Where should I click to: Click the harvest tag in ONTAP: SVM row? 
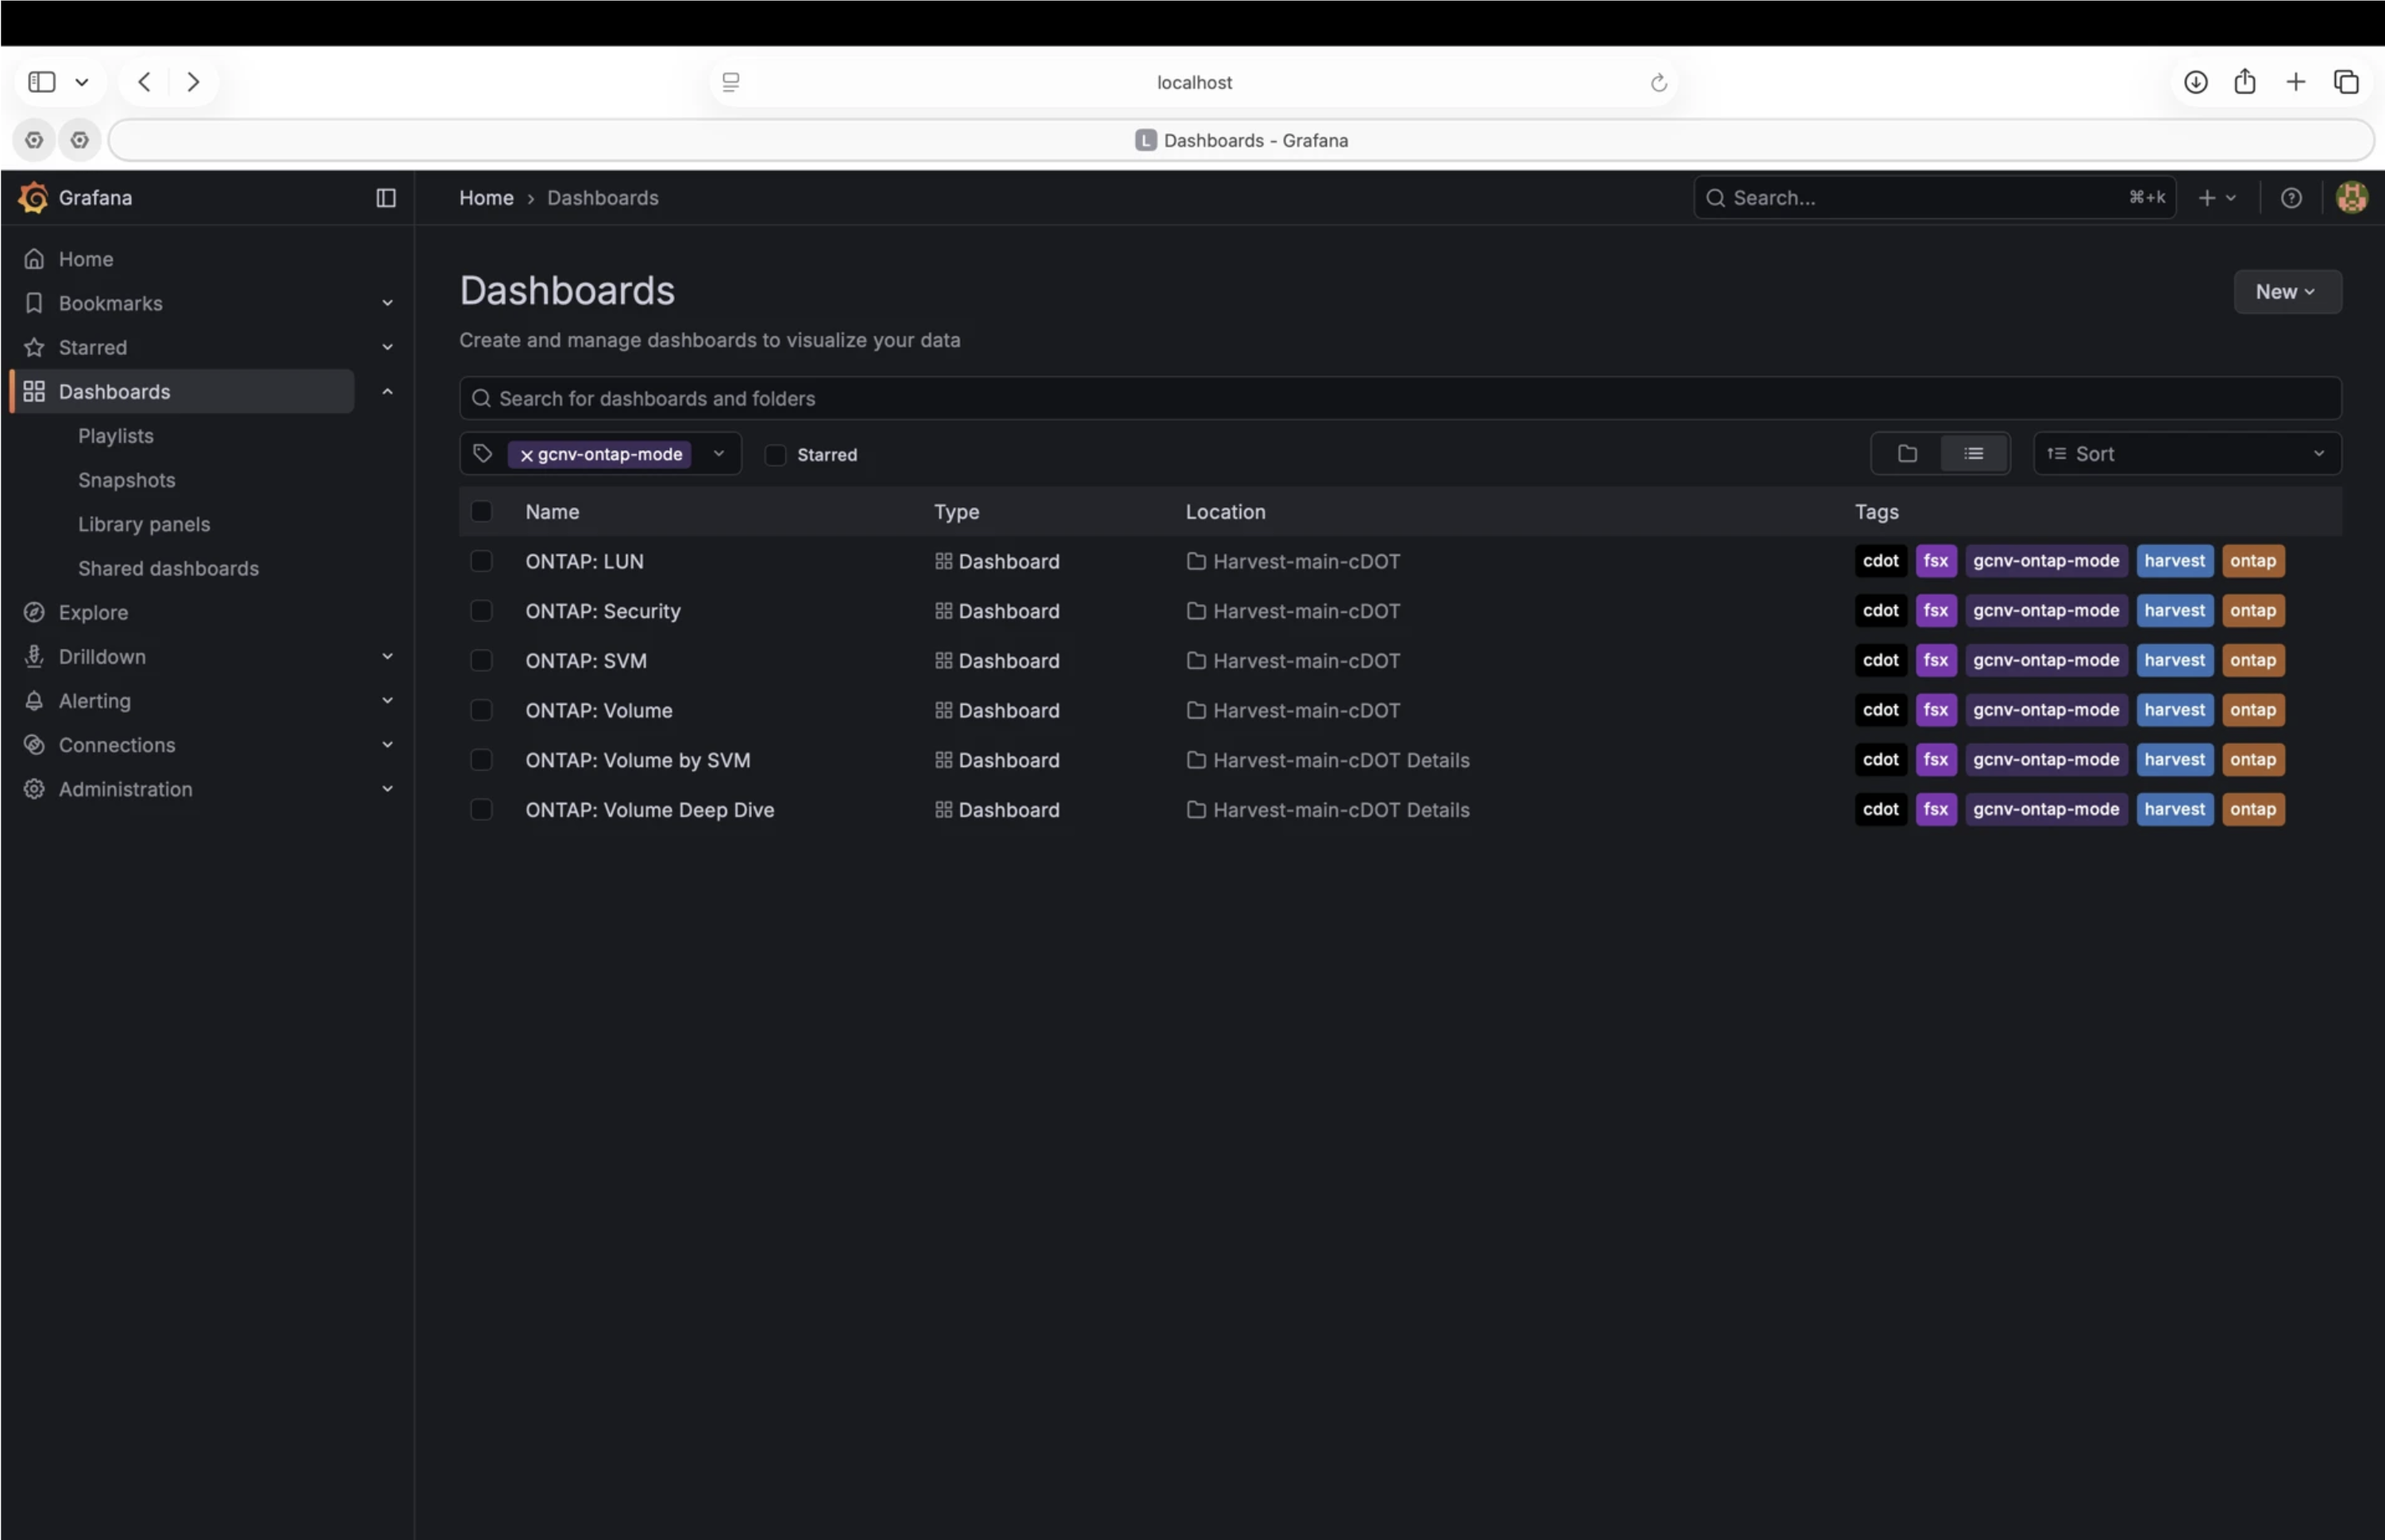(x=2174, y=660)
